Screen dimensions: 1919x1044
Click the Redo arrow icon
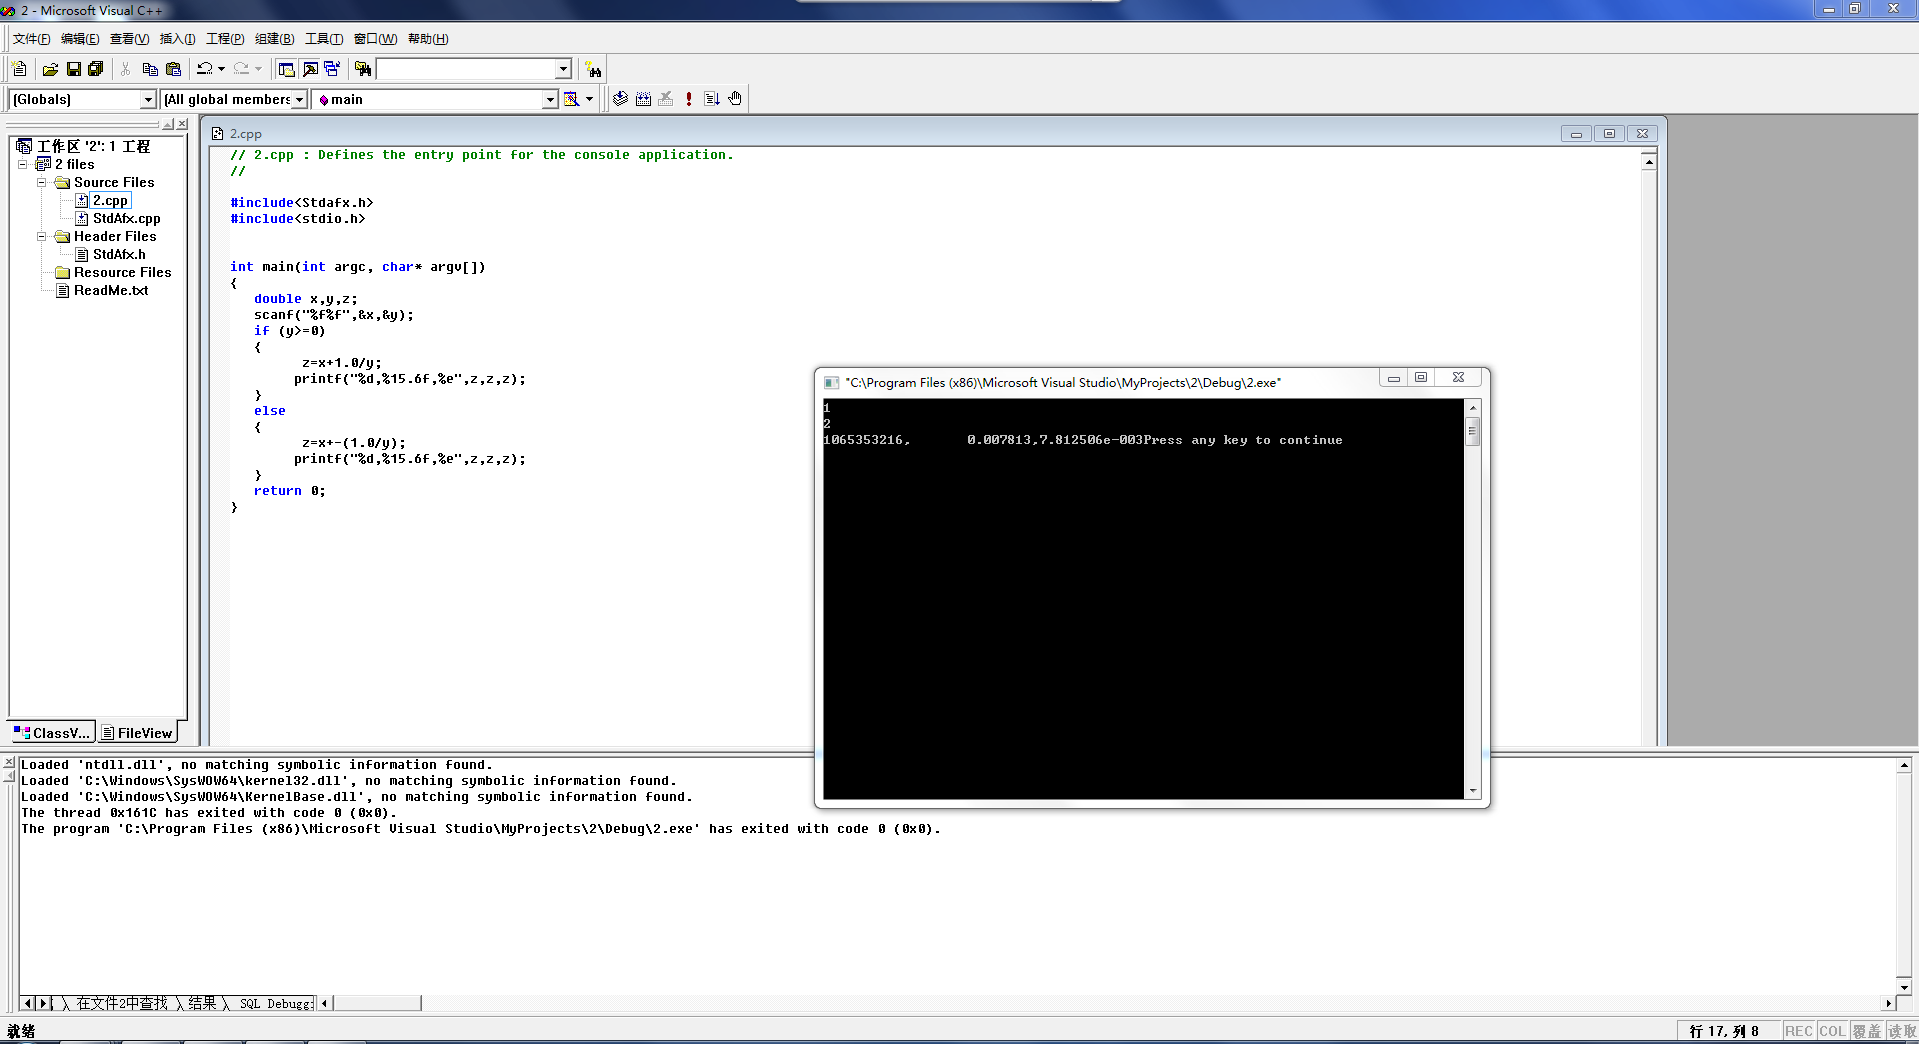[241, 69]
